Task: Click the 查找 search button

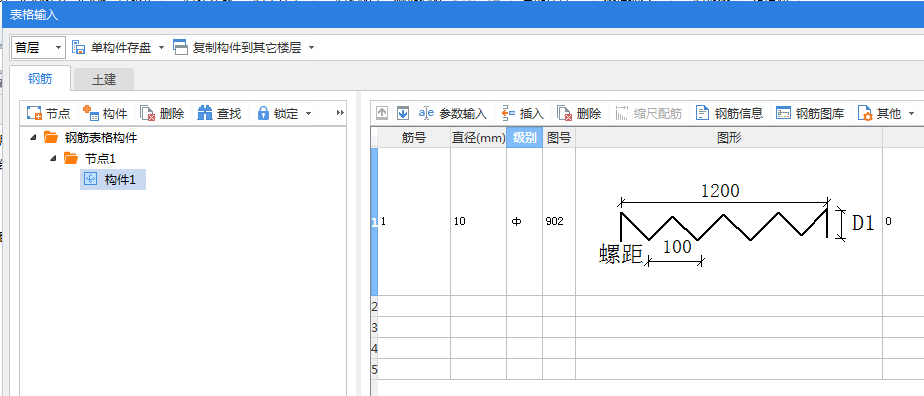Action: [x=219, y=113]
